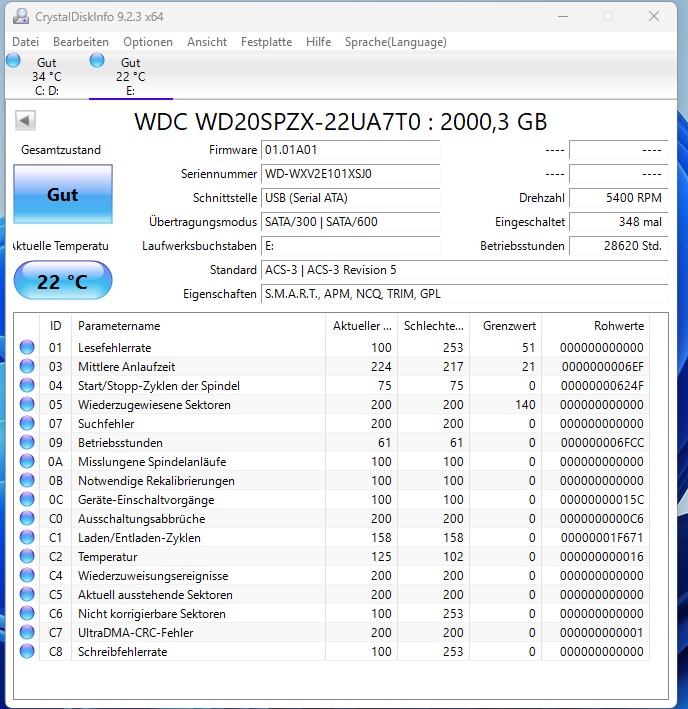Open the Hilfe menu
The image size is (688, 709).
coord(318,42)
